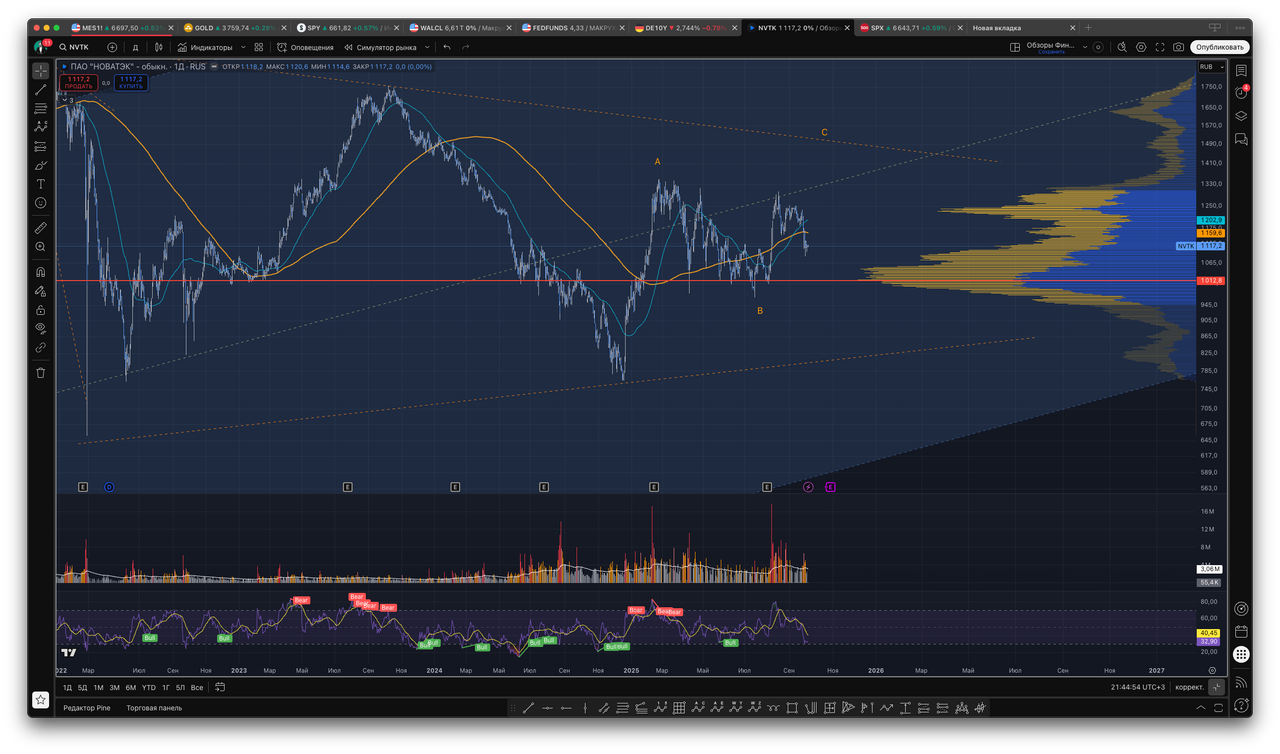Click the Опубликовать button
This screenshot has height=754, width=1280.
1219,47
